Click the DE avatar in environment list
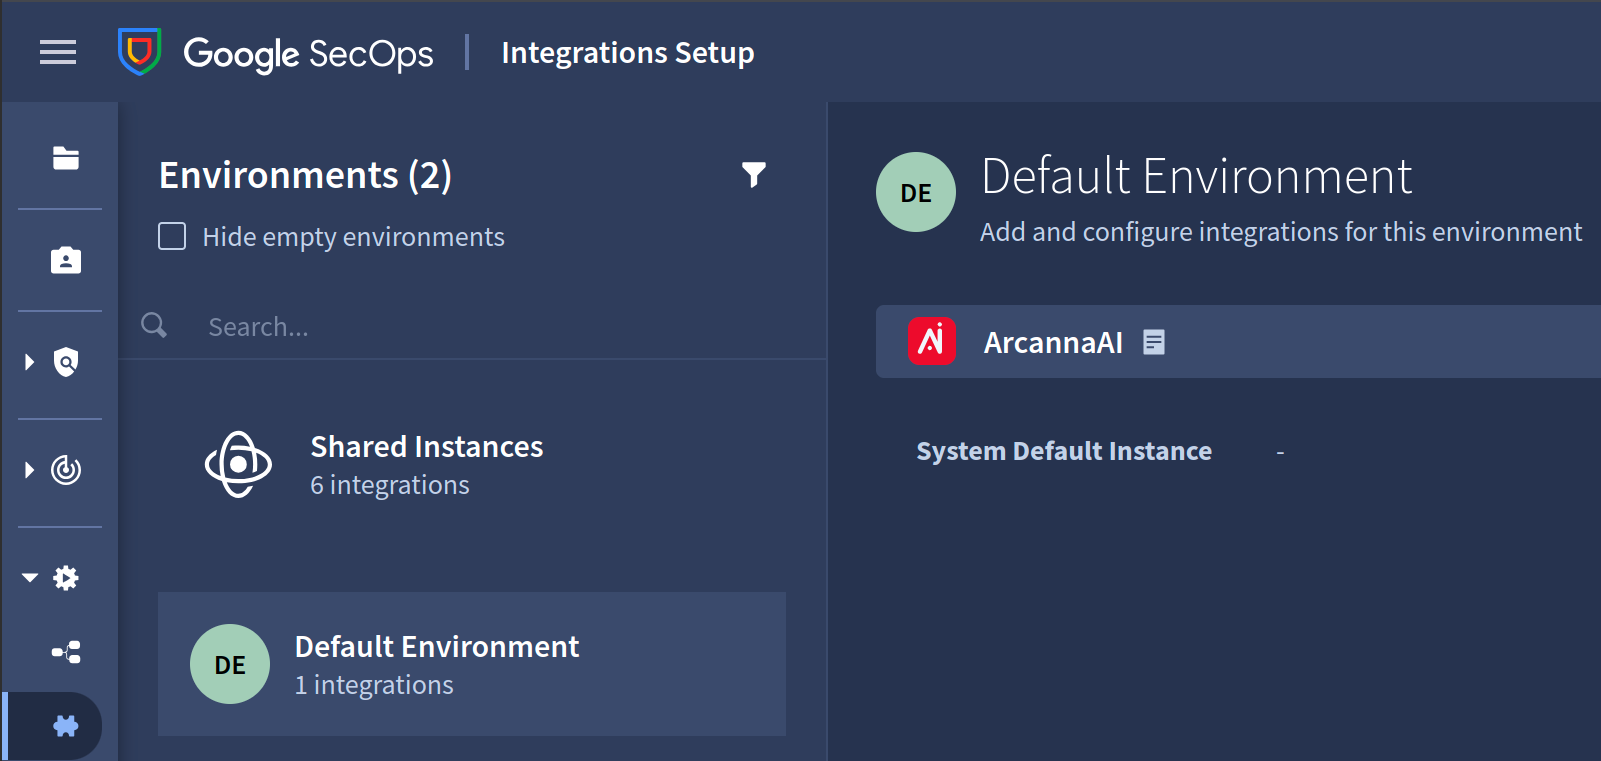Viewport: 1601px width, 761px height. click(230, 664)
